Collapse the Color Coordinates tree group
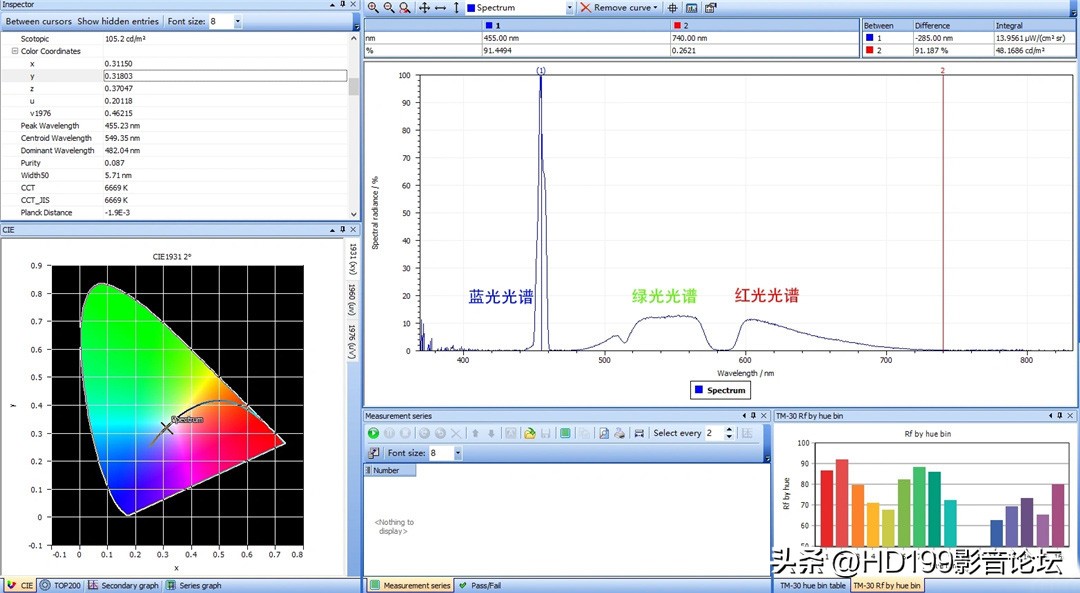 [x=15, y=51]
